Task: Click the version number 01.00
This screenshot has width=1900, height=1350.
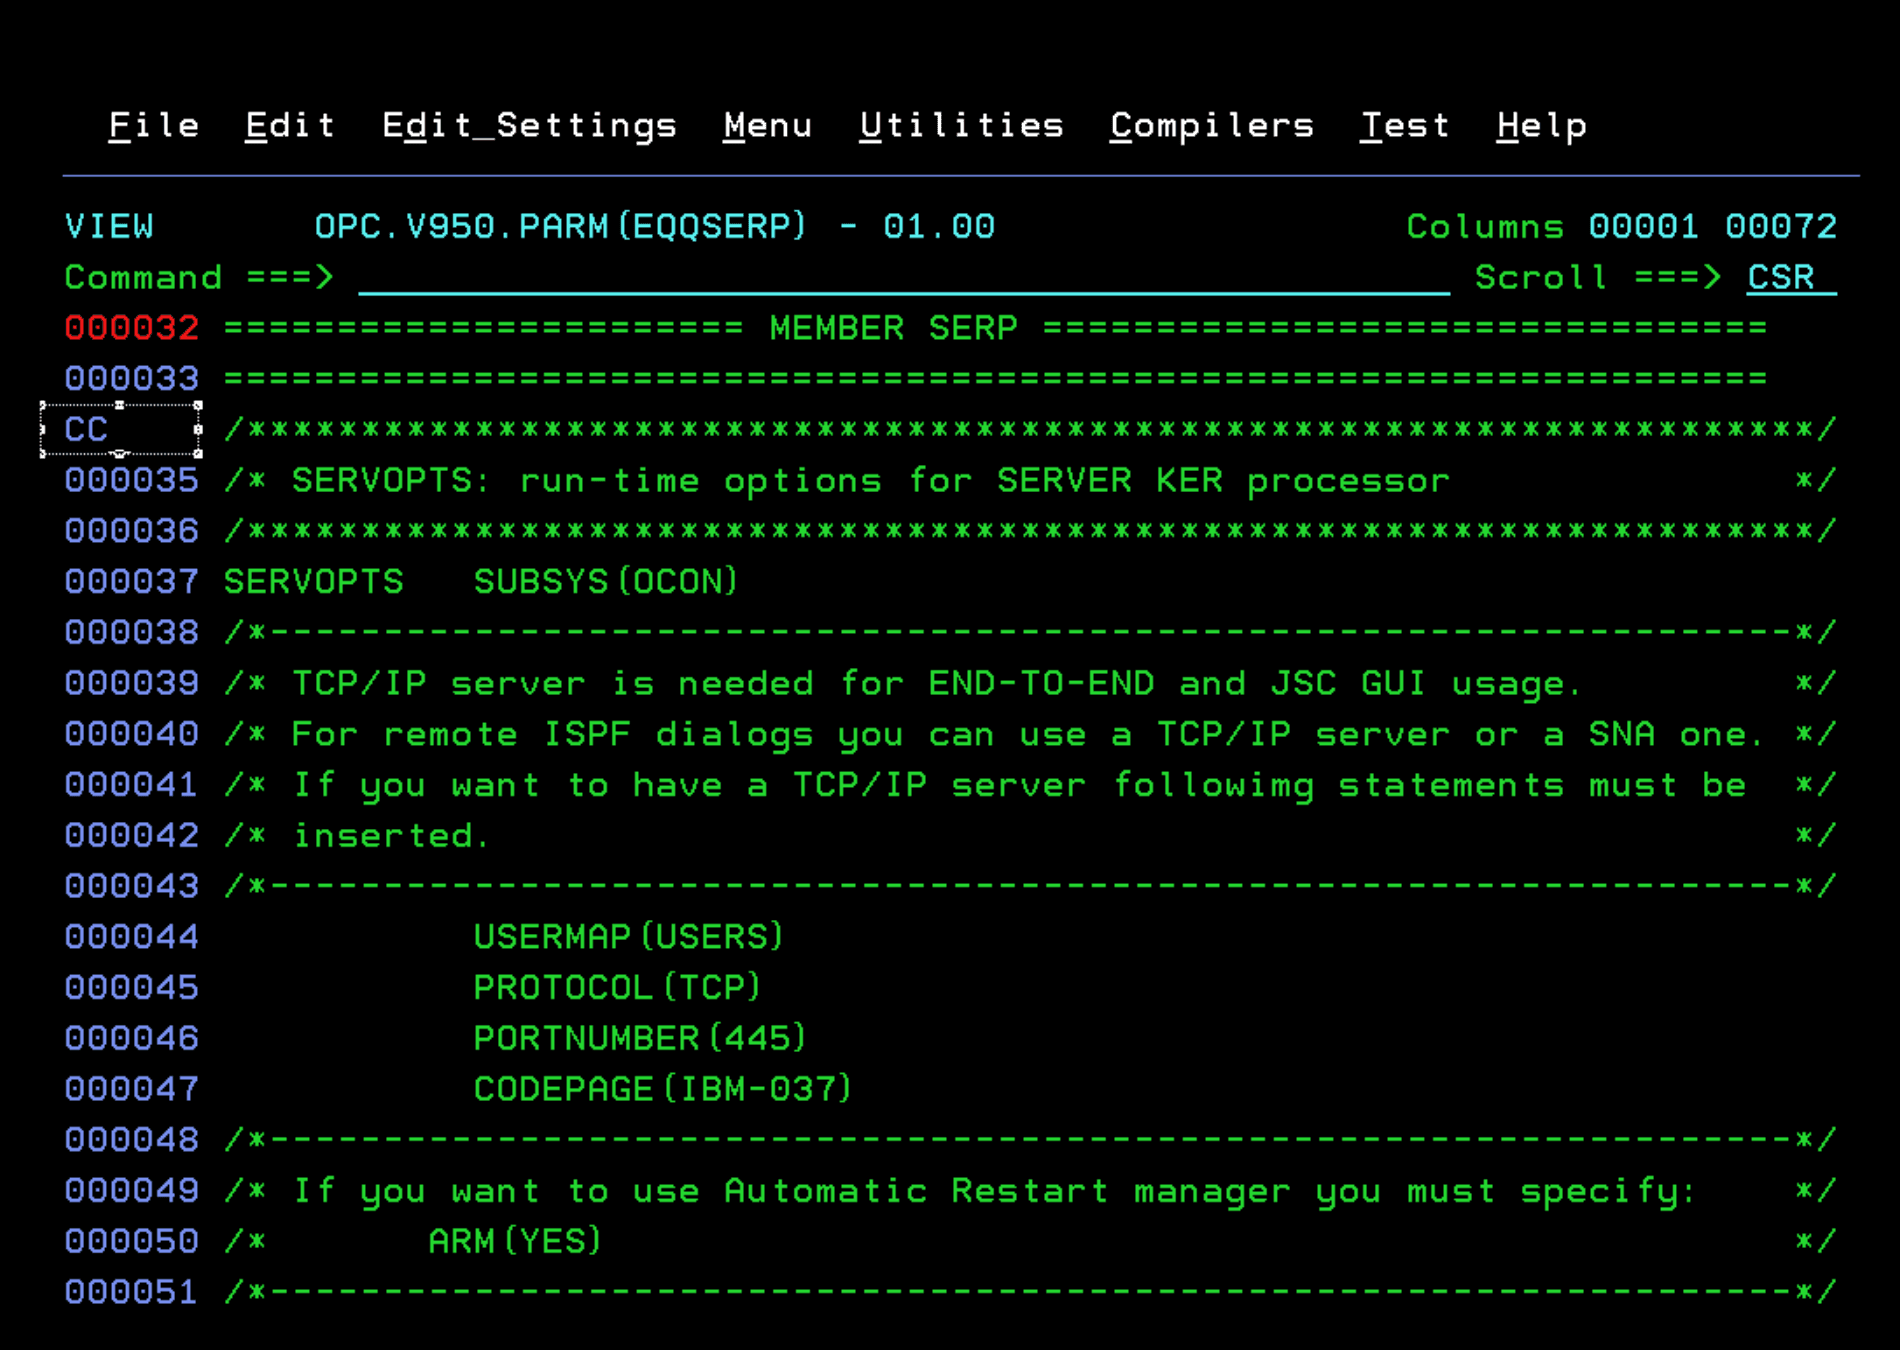Action: click(x=939, y=227)
